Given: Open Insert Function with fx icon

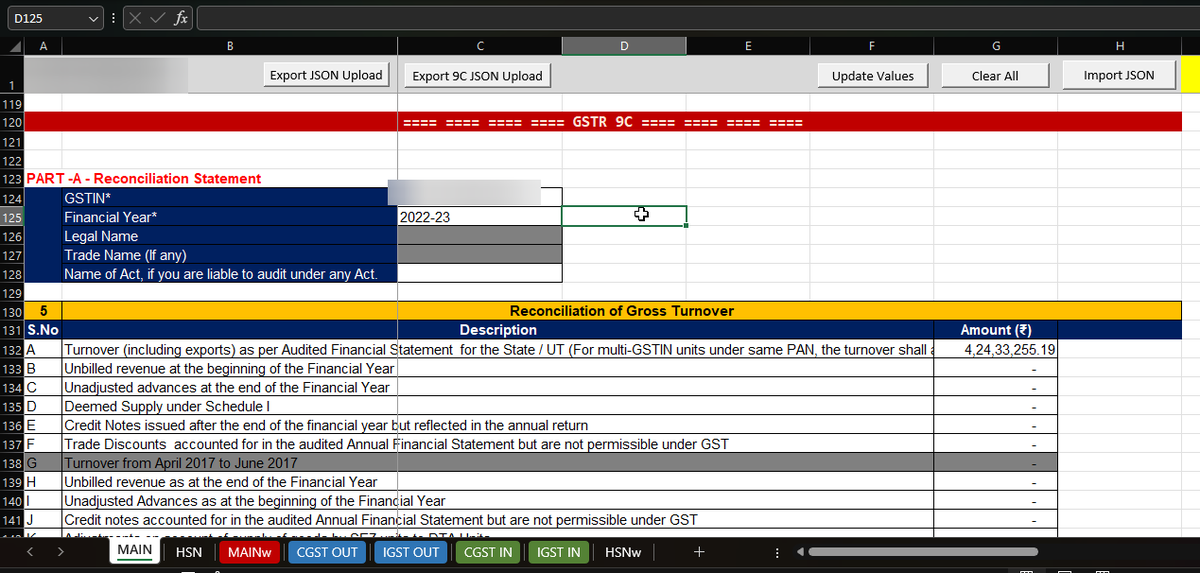Looking at the screenshot, I should point(181,18).
